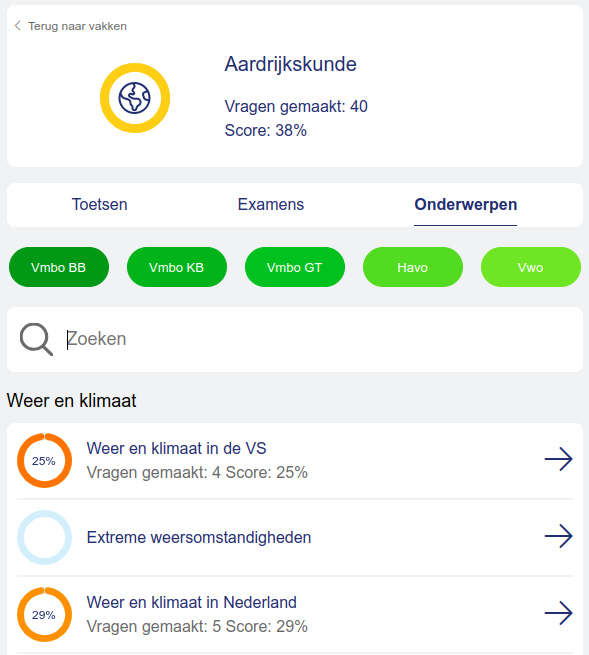This screenshot has width=589, height=655.
Task: Toggle the Vmbo BB level filter
Action: (x=59, y=267)
